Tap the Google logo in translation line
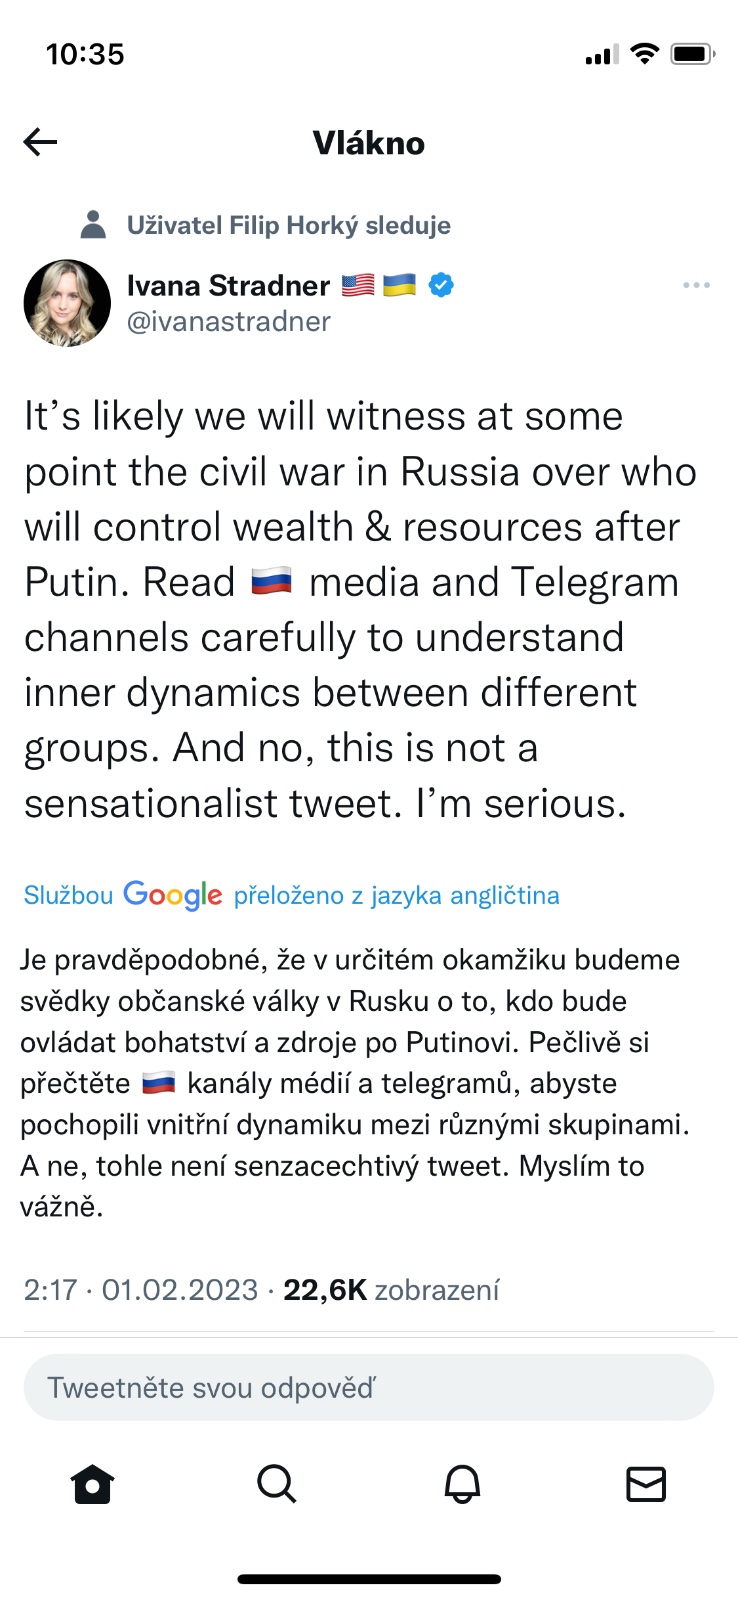 point(173,895)
